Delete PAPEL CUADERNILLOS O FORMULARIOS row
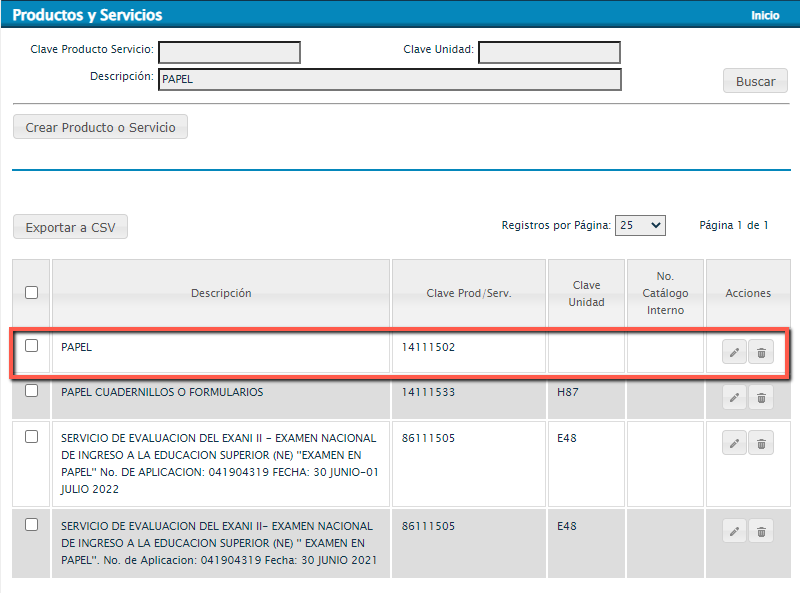 point(761,397)
